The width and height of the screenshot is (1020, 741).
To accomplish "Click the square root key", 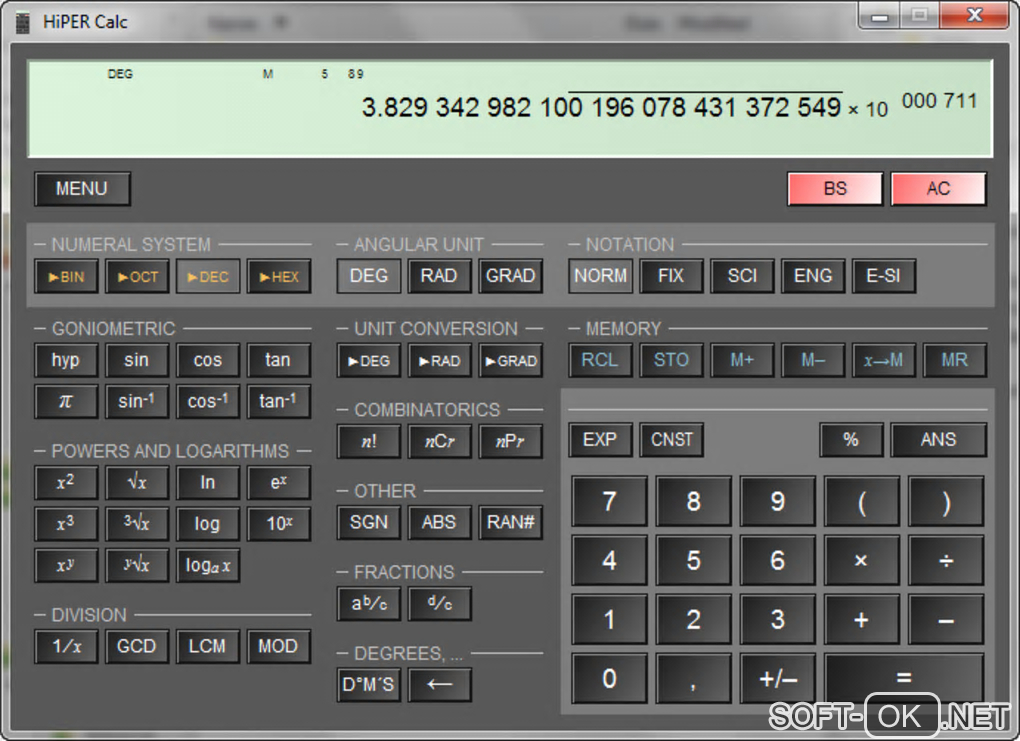I will pyautogui.click(x=137, y=483).
